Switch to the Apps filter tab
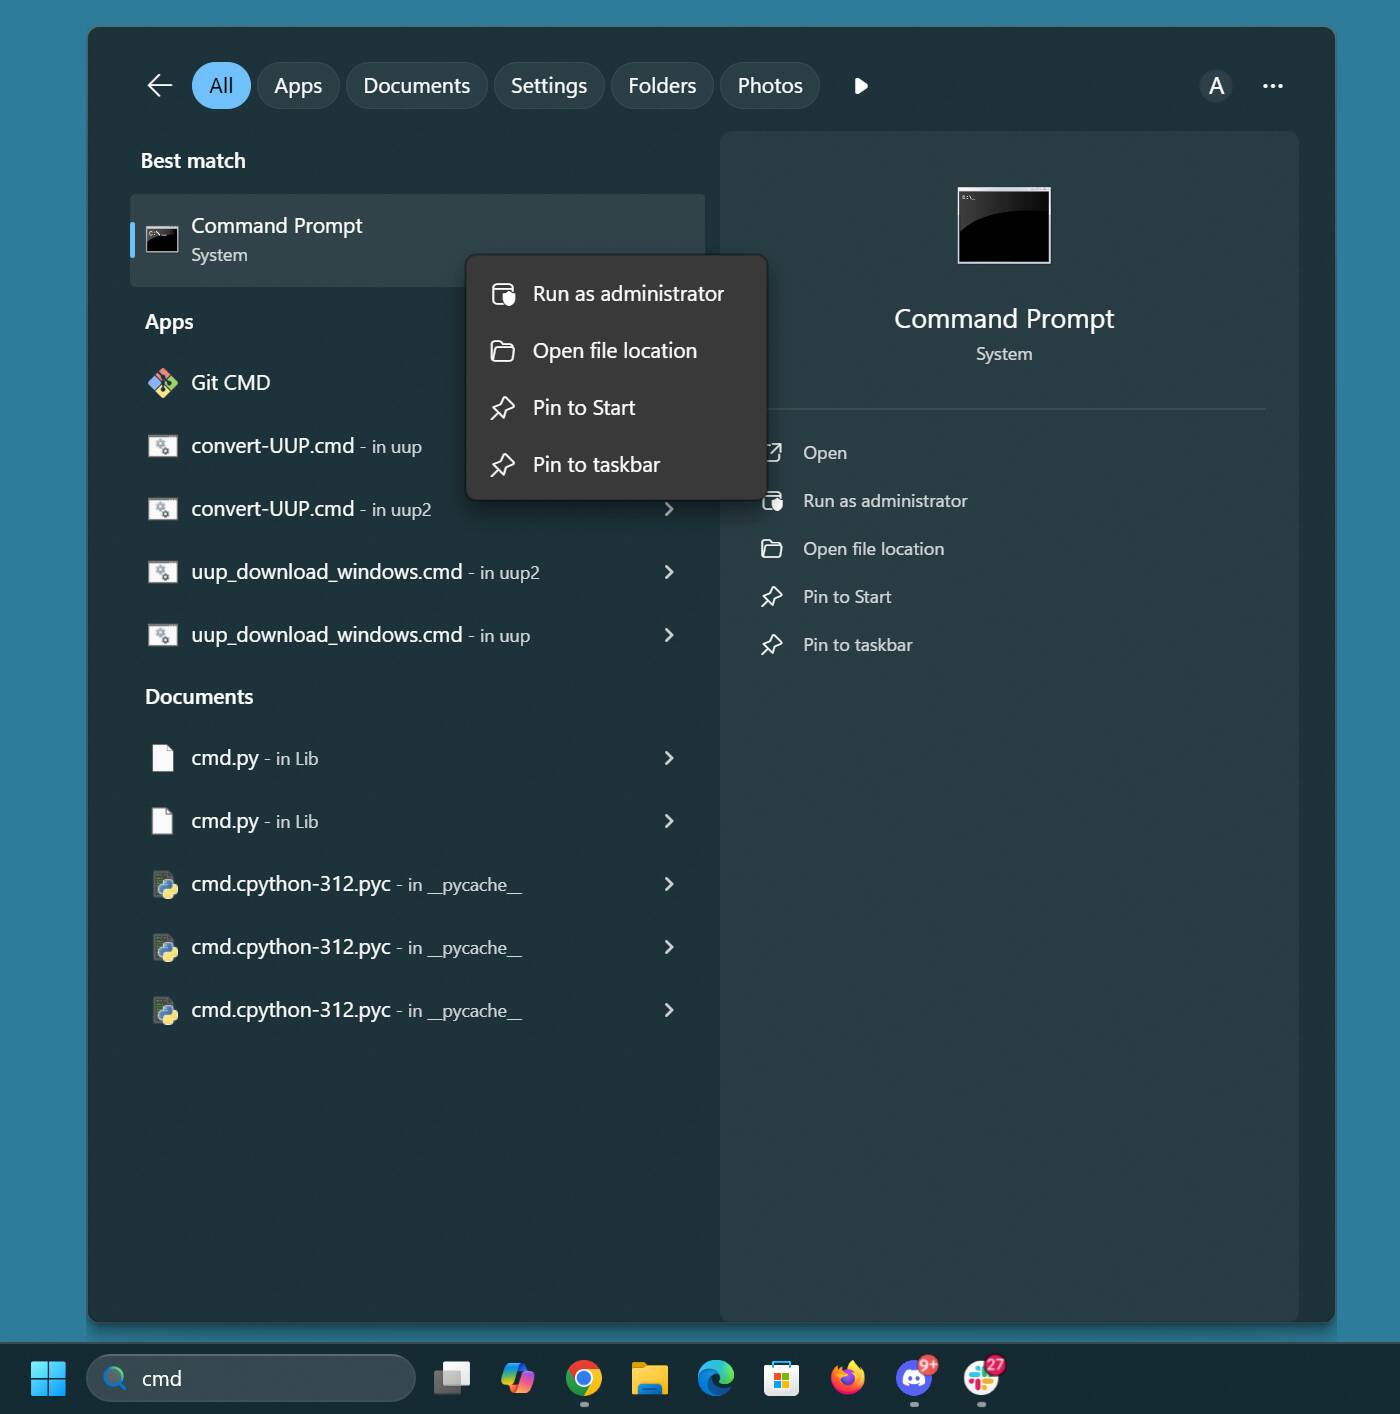 (298, 86)
